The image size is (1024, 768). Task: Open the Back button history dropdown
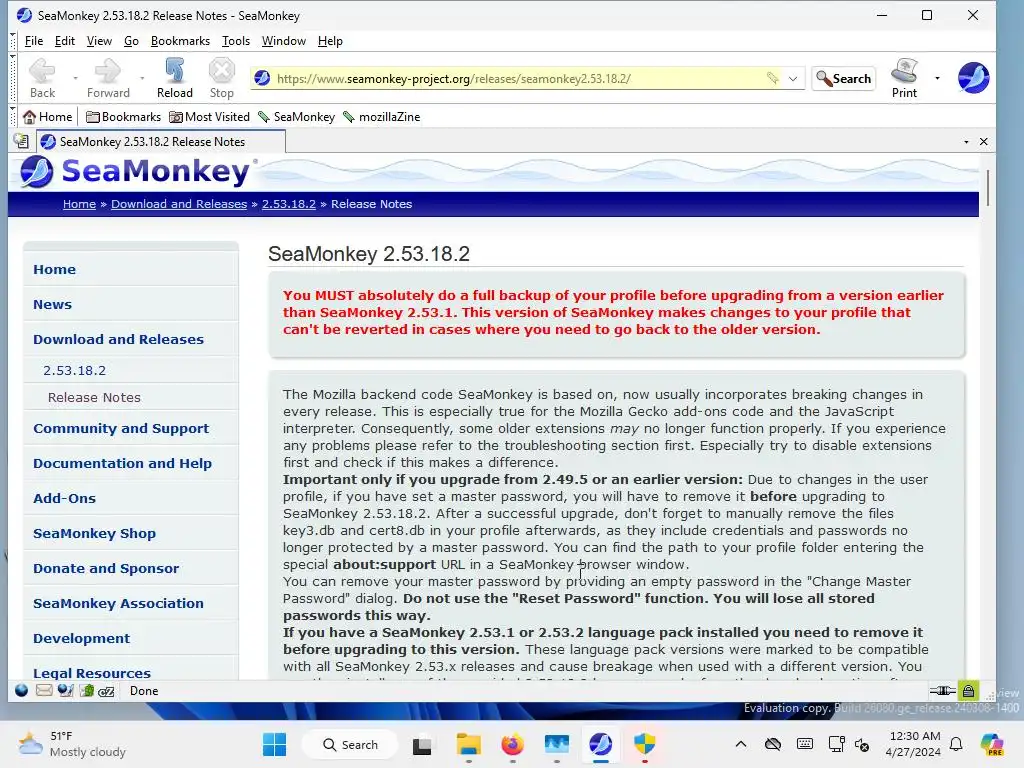point(75,78)
